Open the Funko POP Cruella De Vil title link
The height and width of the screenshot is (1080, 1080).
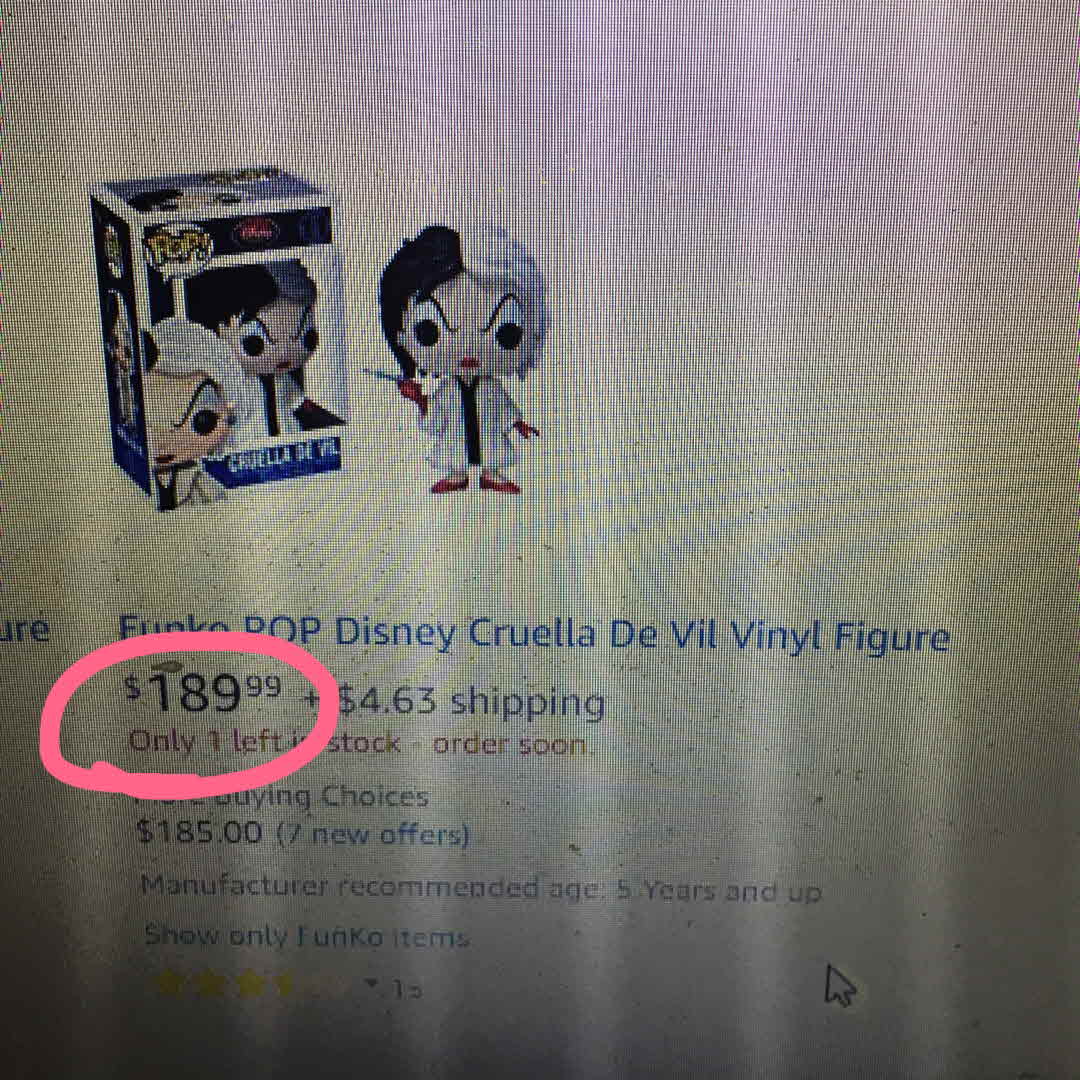point(534,634)
